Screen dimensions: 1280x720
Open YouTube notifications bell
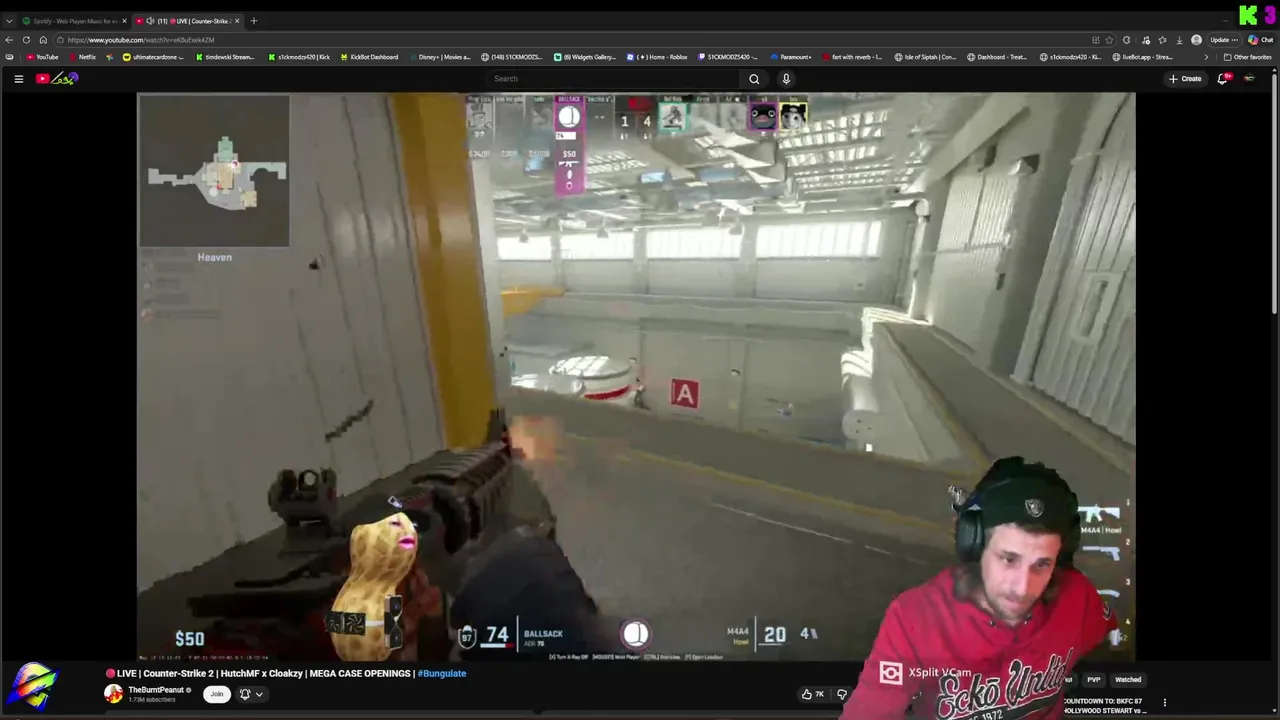point(1222,78)
